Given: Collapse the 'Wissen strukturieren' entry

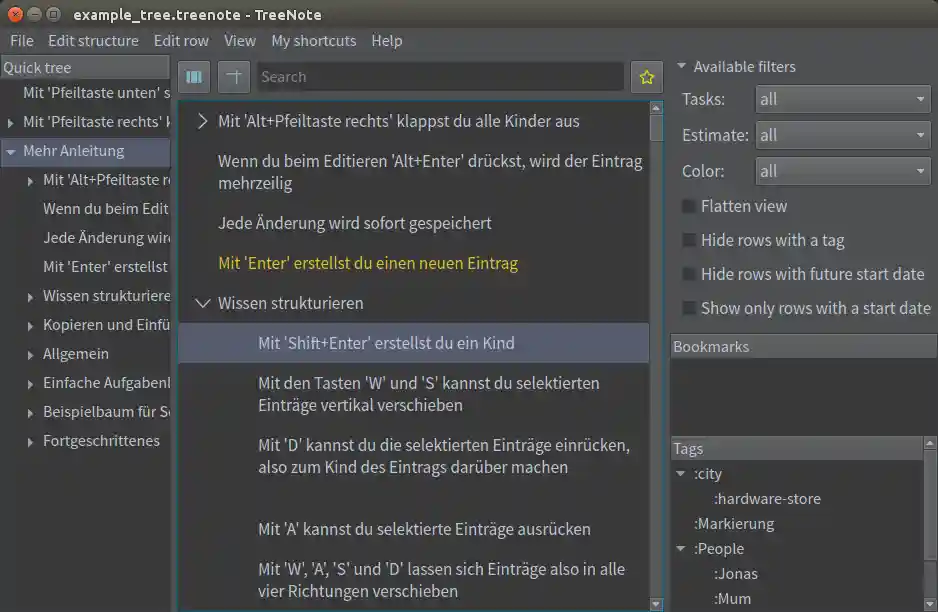Looking at the screenshot, I should click(203, 303).
